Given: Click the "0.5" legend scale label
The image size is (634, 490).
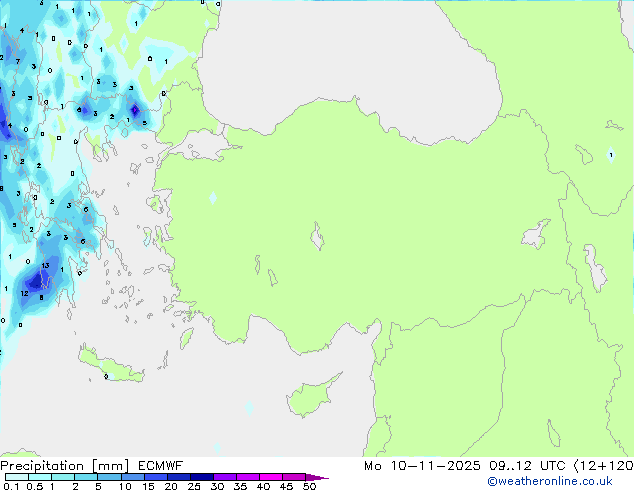Looking at the screenshot, I should pos(34,486).
